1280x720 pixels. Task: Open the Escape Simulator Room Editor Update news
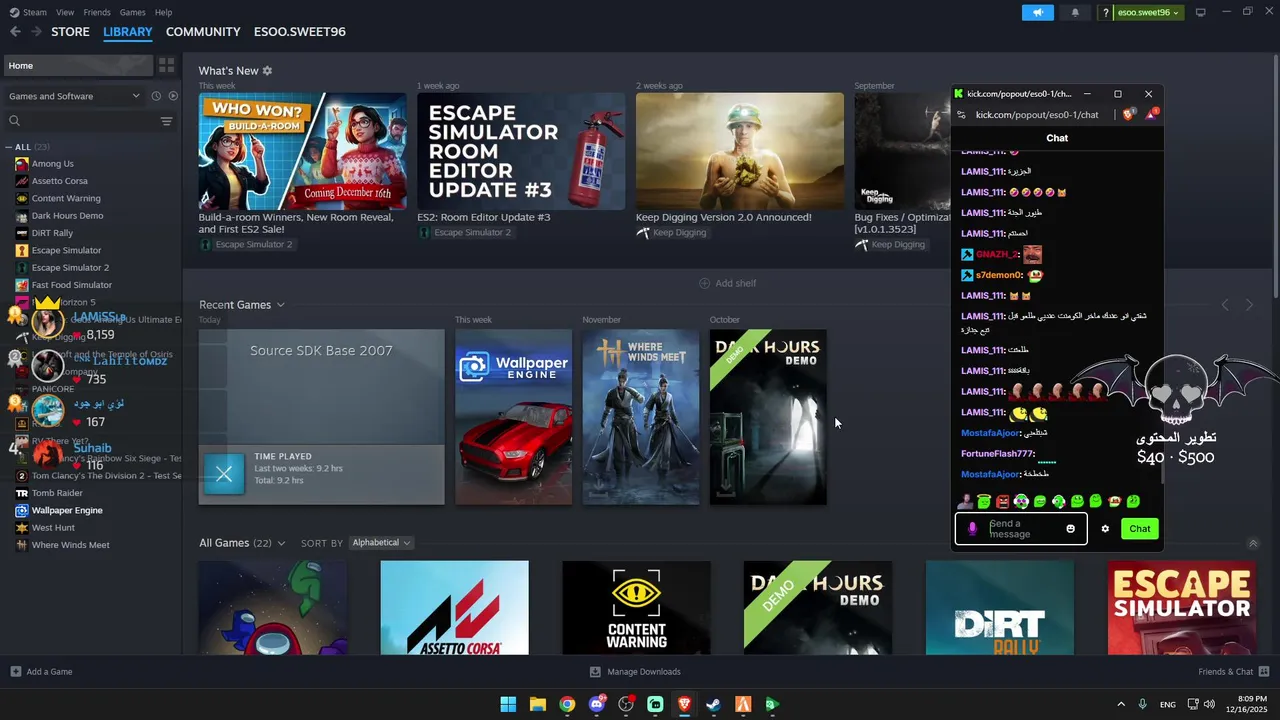521,152
